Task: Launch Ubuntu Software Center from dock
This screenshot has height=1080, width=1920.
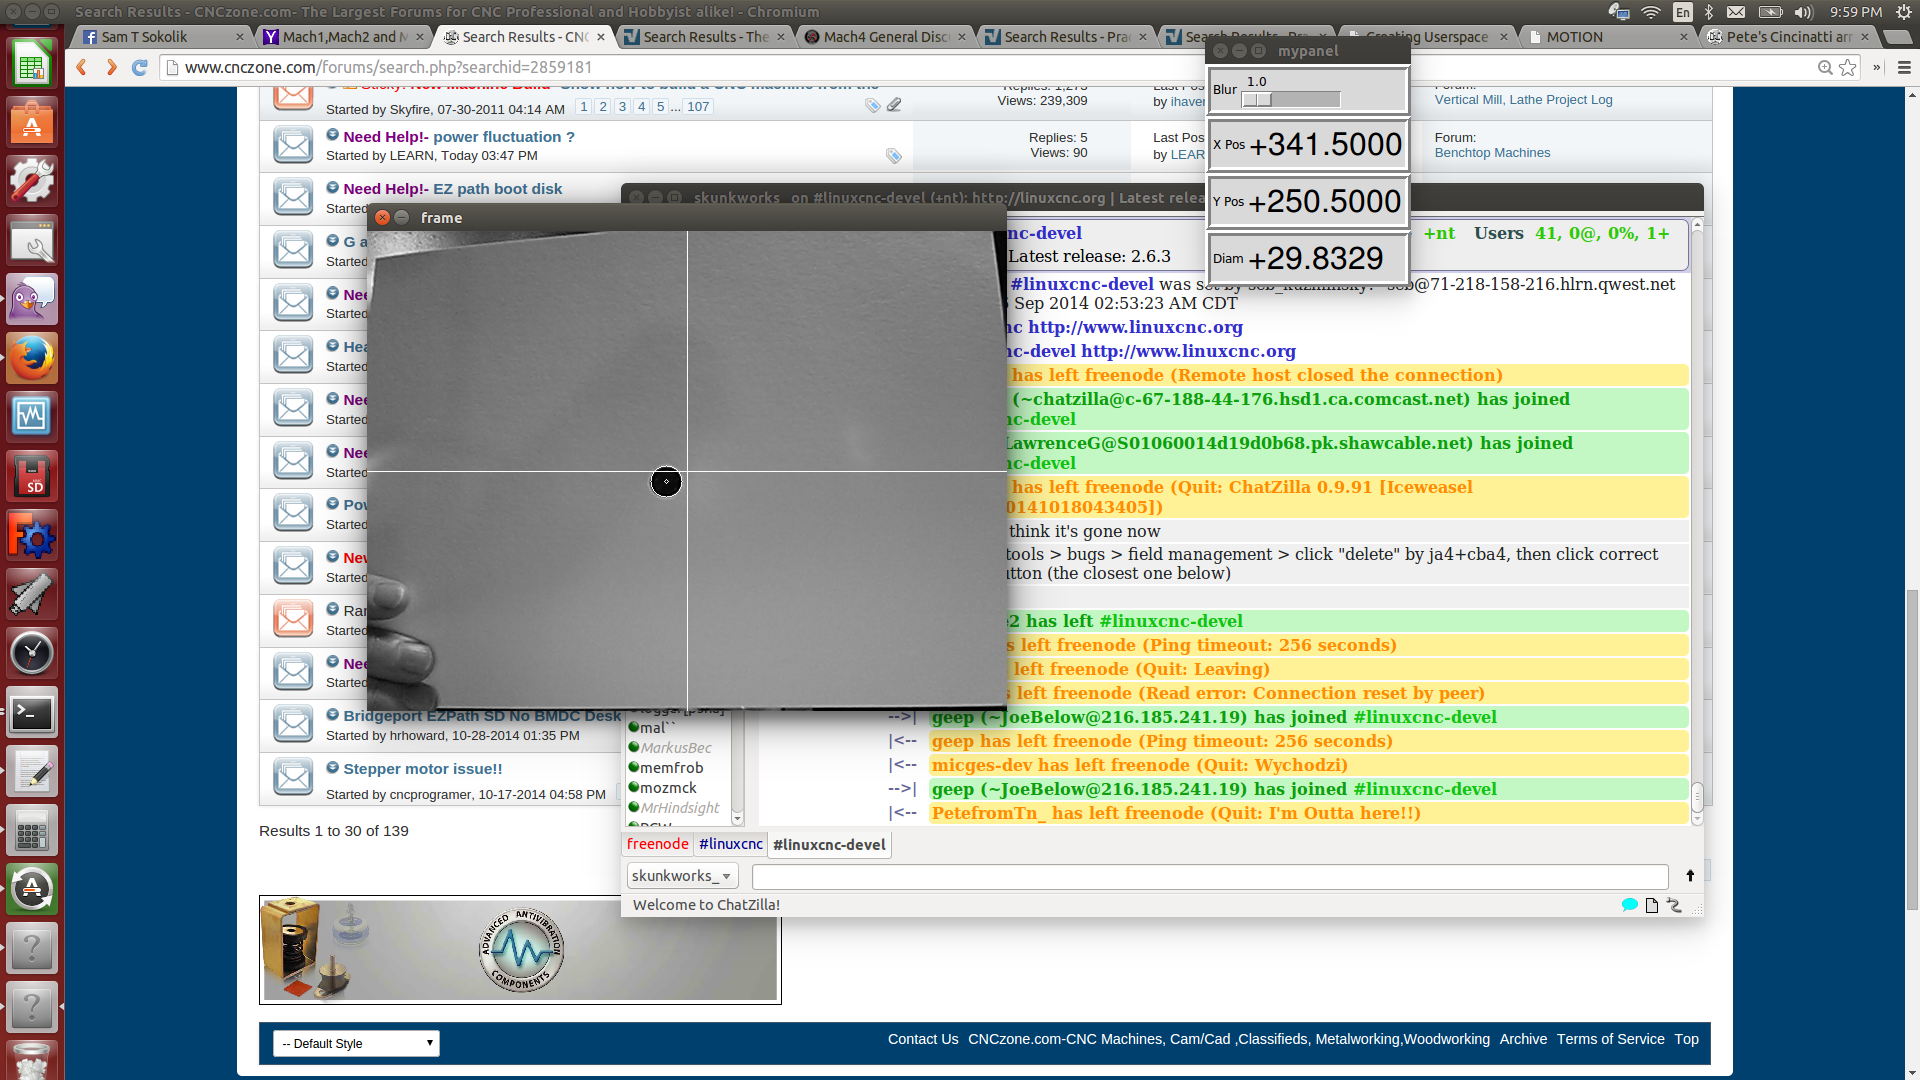Action: 32,123
